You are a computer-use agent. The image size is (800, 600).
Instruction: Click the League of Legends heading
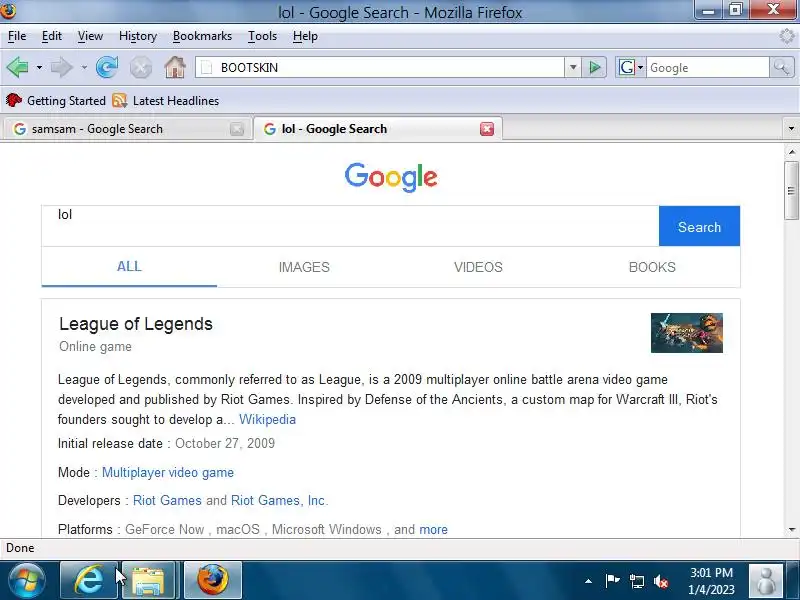point(136,324)
